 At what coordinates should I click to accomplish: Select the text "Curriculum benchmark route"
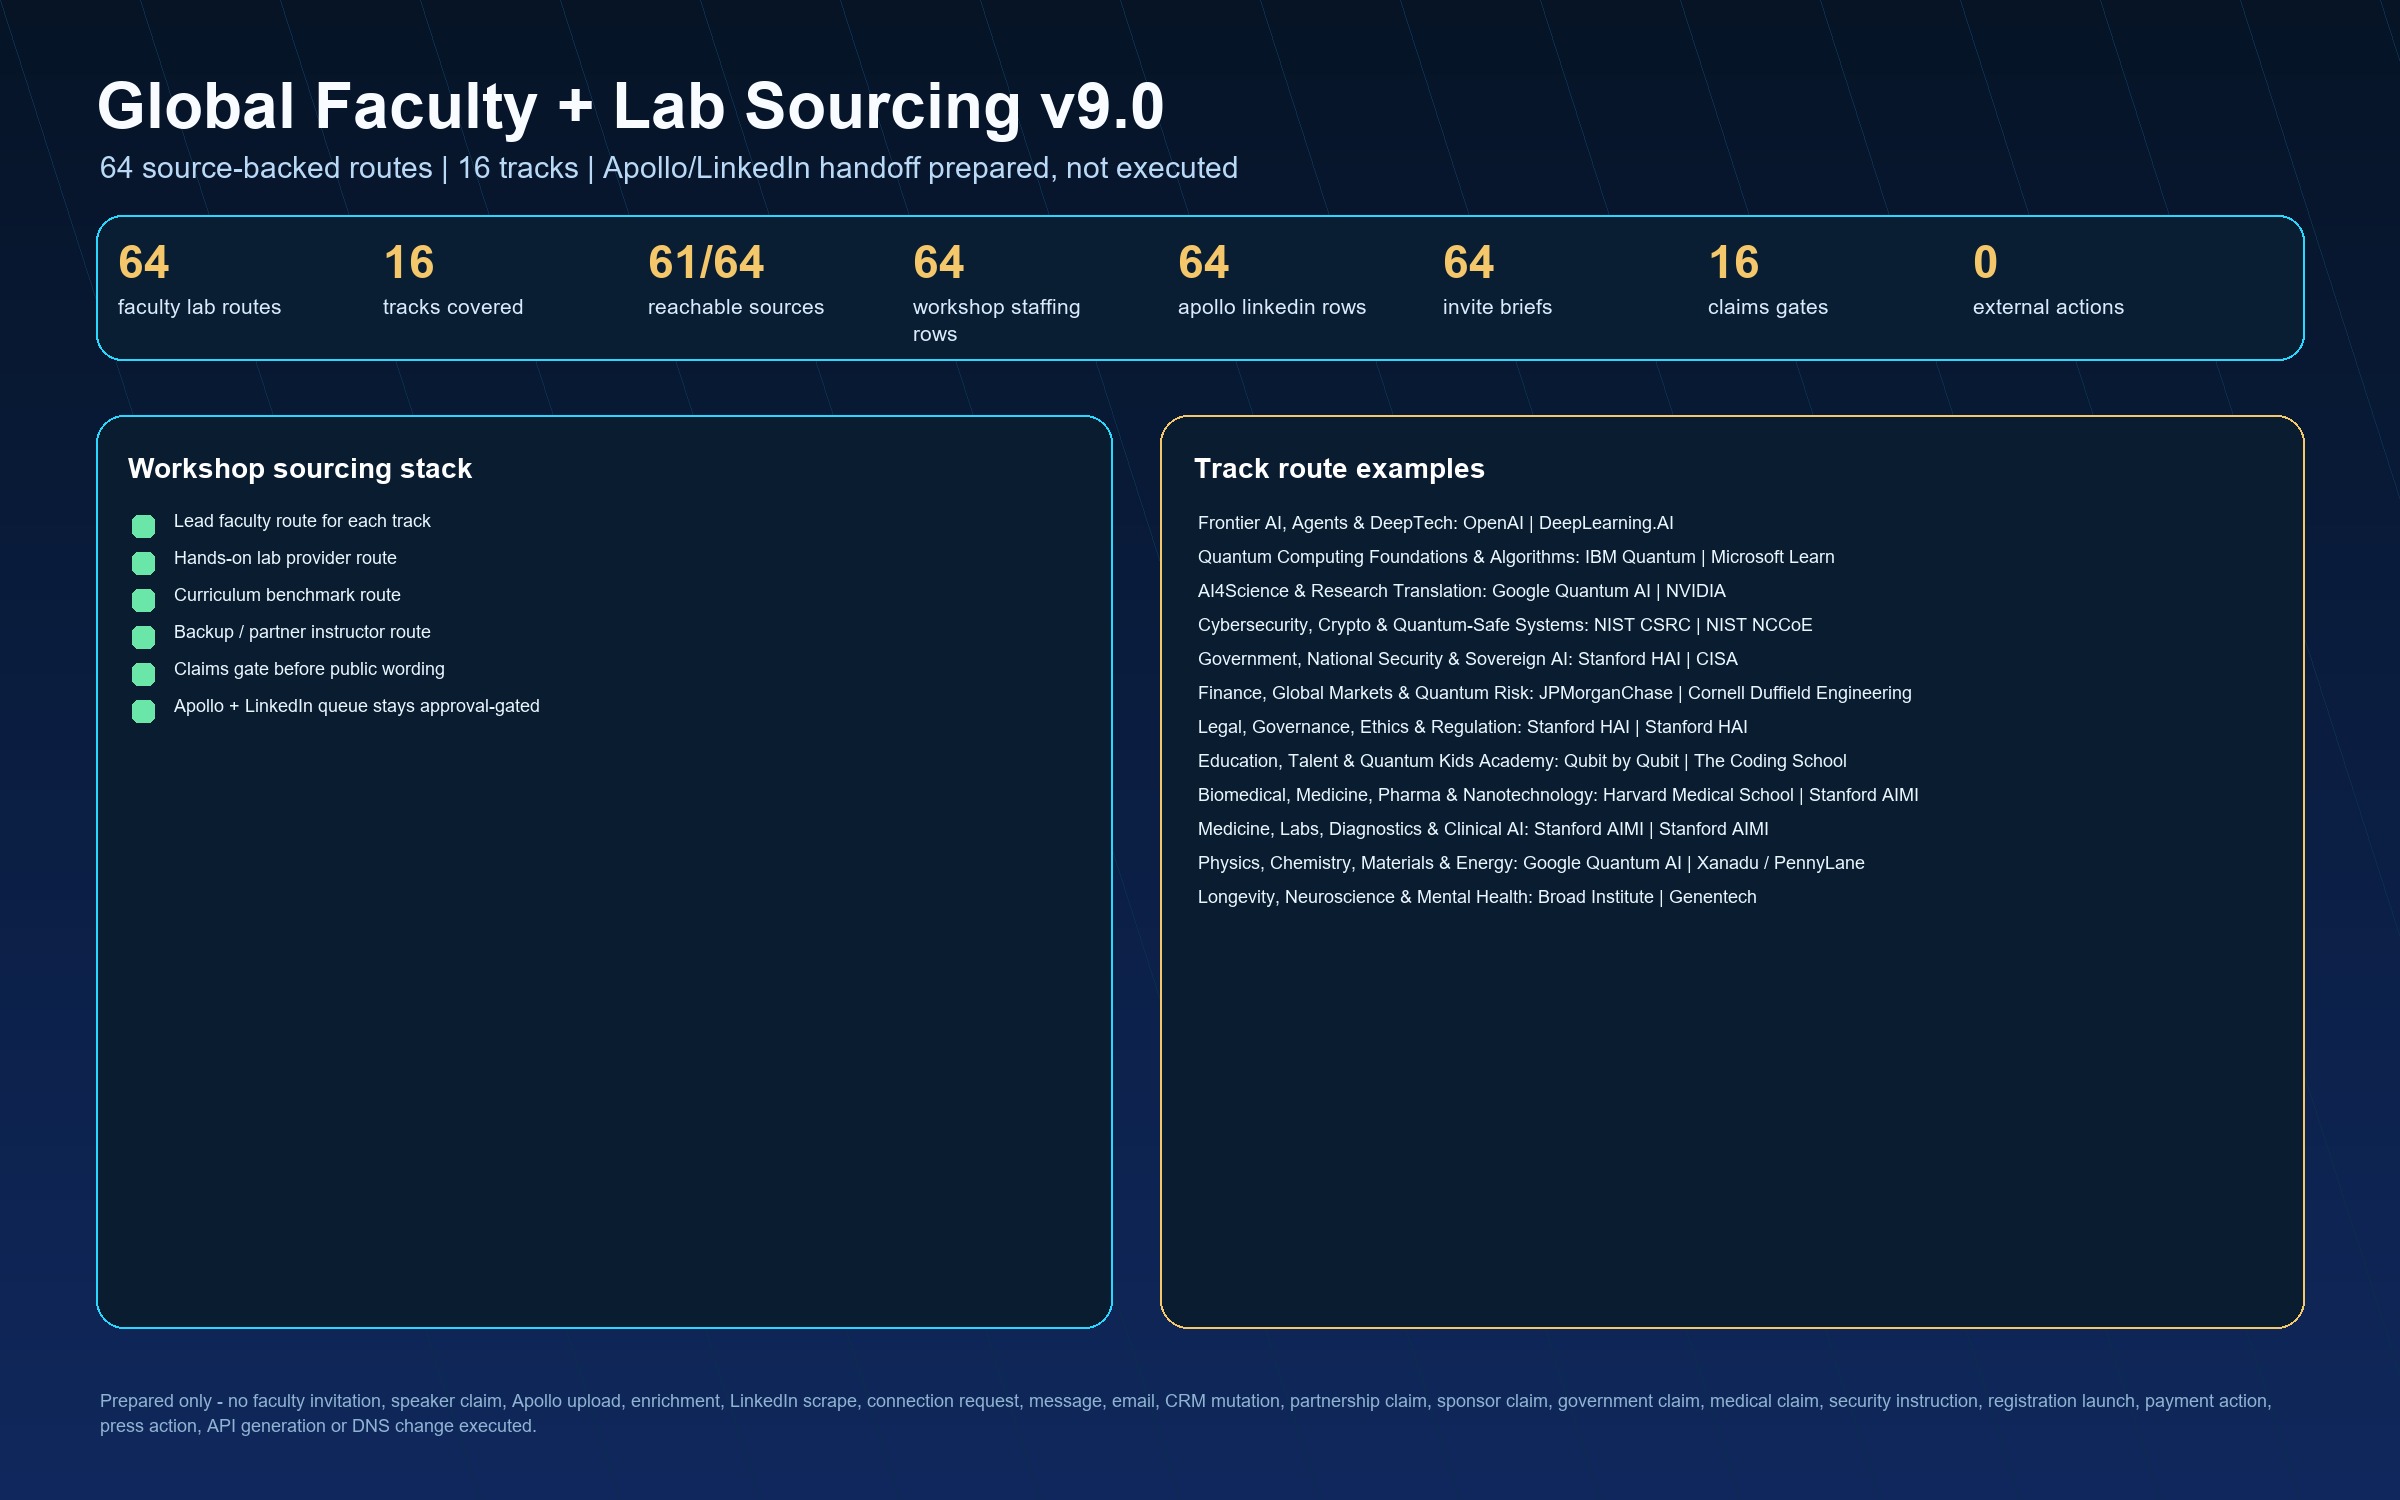click(287, 595)
